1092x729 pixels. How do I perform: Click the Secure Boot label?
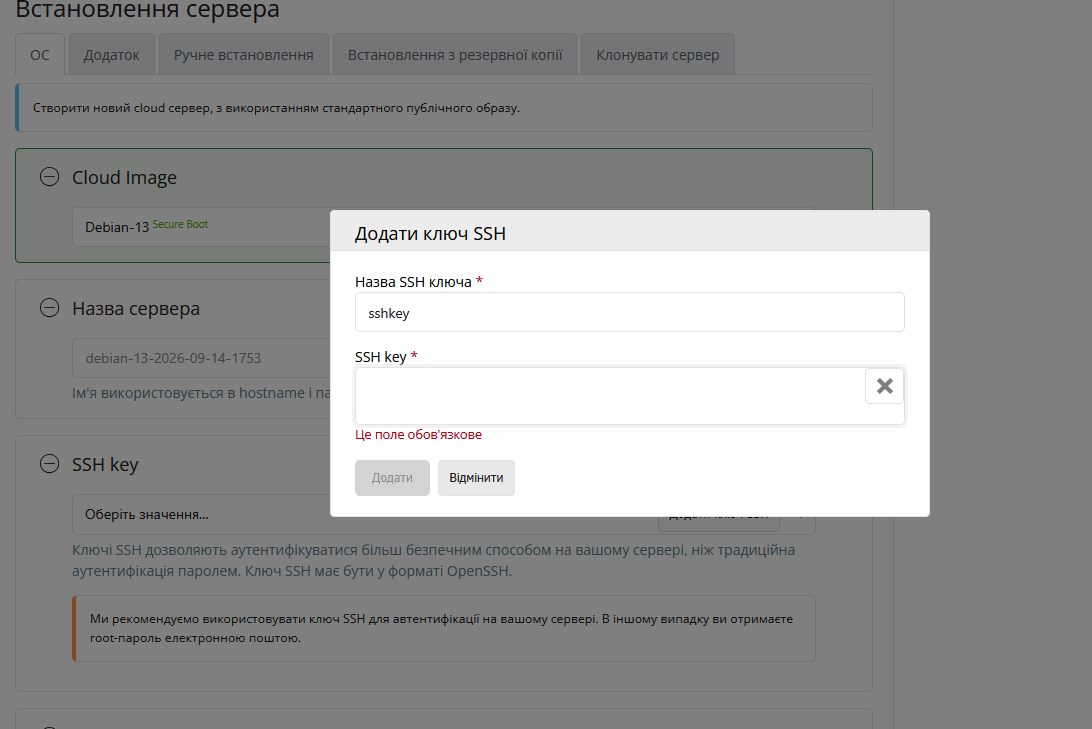[180, 224]
